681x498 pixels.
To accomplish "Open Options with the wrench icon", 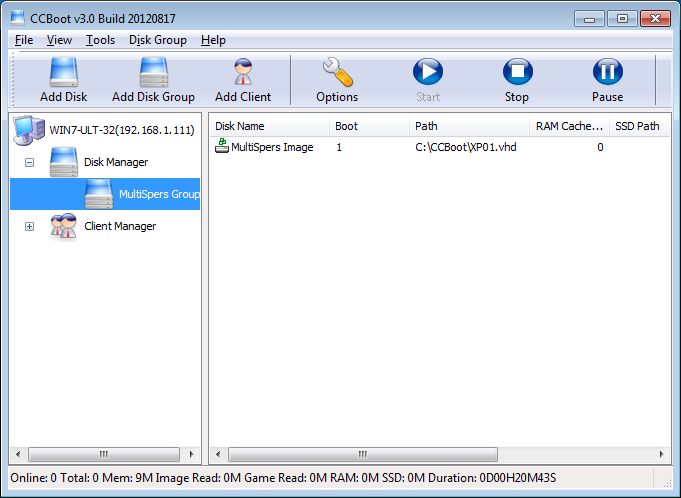I will tap(337, 72).
